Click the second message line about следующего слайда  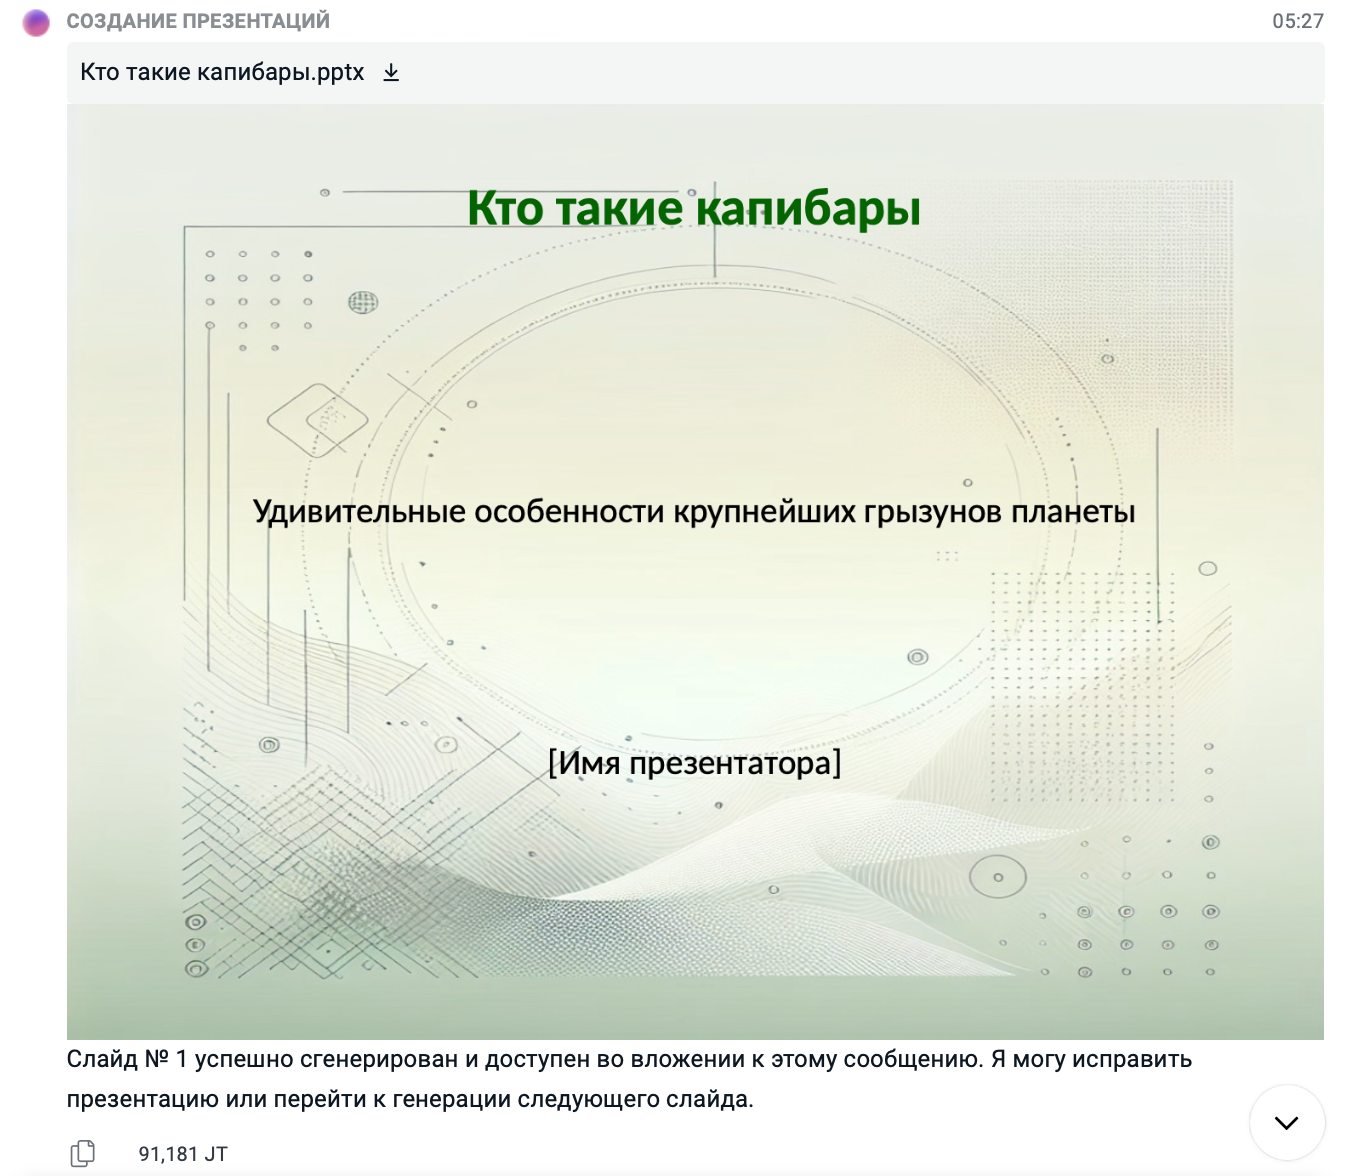click(x=410, y=1099)
